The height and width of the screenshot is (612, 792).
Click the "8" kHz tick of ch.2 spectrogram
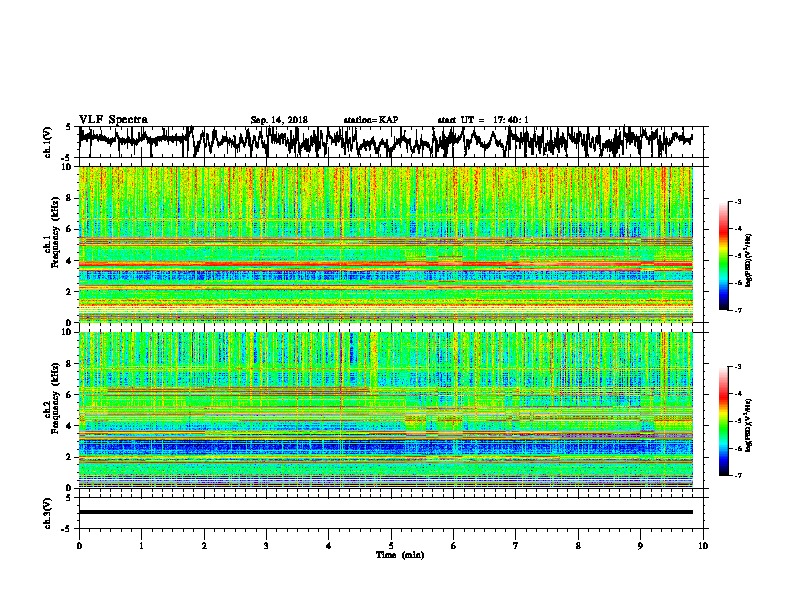coord(70,364)
